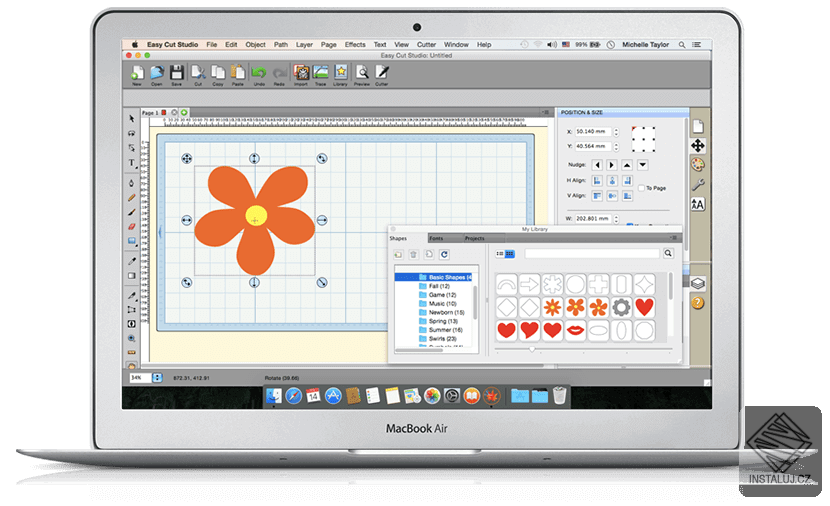Click the position and size move icon
830x506 pixels.
(698, 146)
